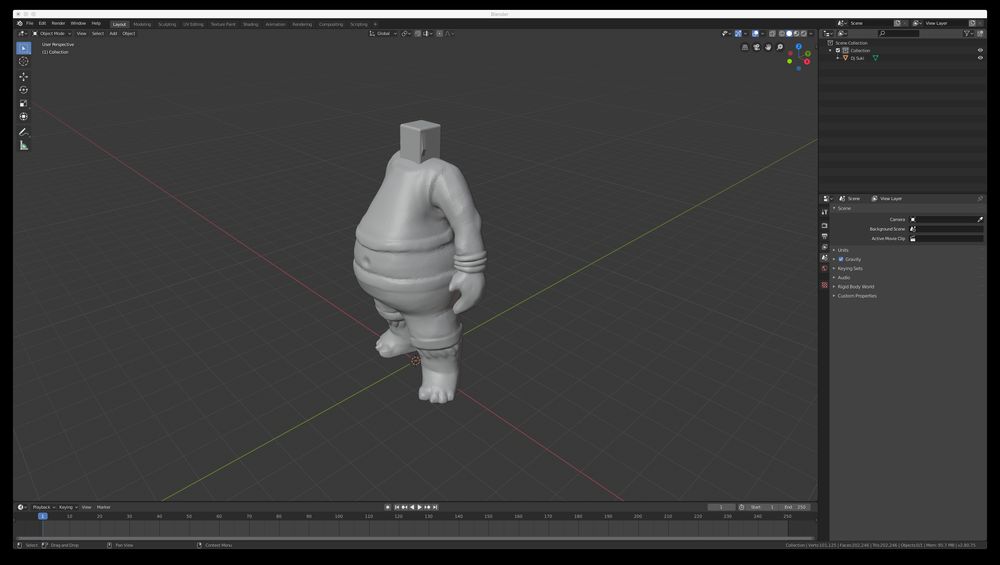Click the blue Z axis gizmo ball
This screenshot has width=1000, height=565.
[x=798, y=46]
